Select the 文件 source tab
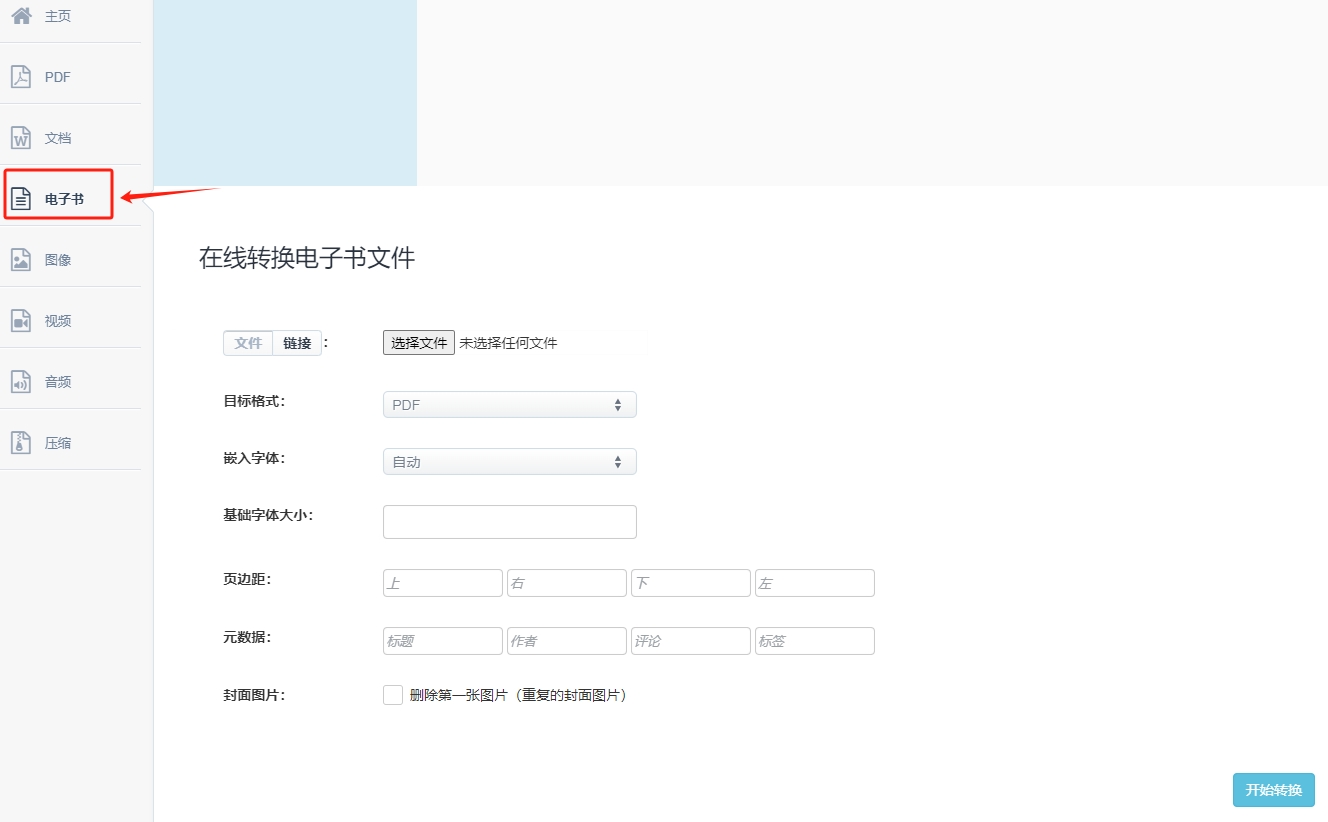The width and height of the screenshot is (1328, 822). (x=248, y=343)
